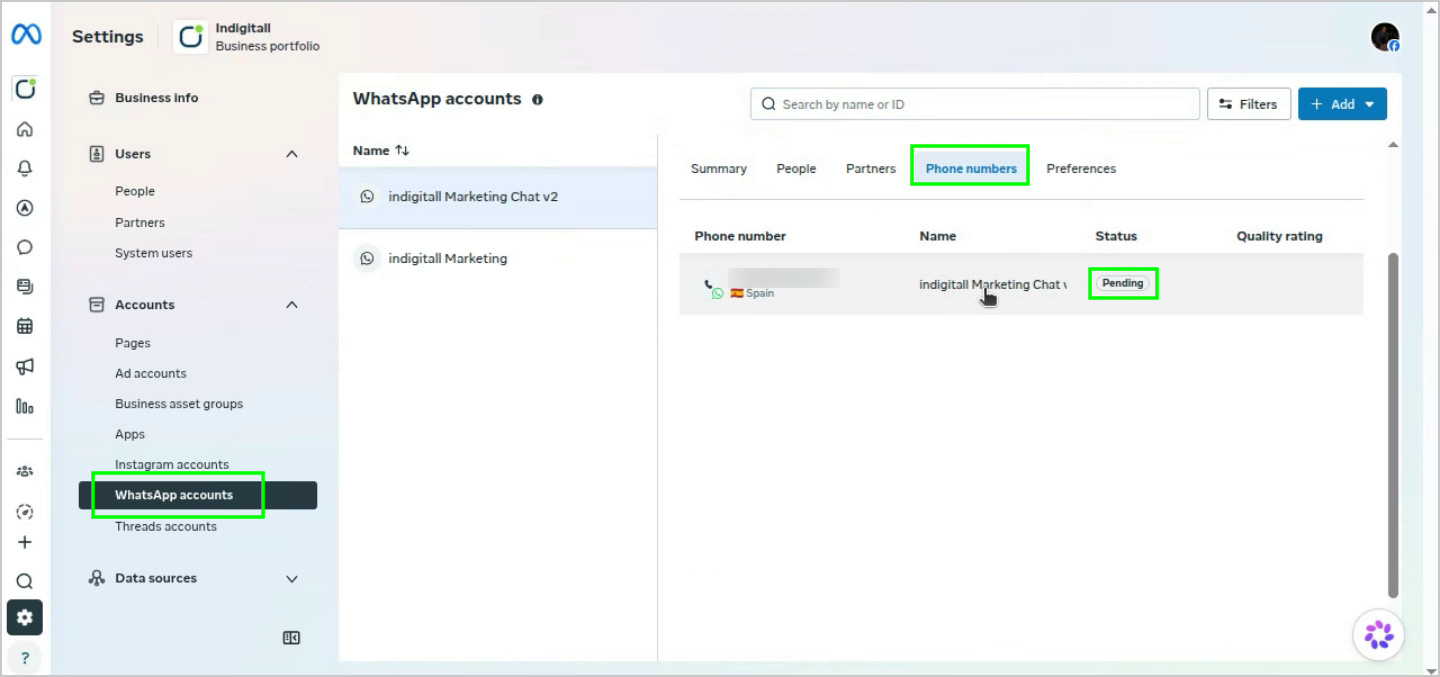Open the Home icon in left rail
Viewport: 1440px width, 677px height.
(x=25, y=129)
